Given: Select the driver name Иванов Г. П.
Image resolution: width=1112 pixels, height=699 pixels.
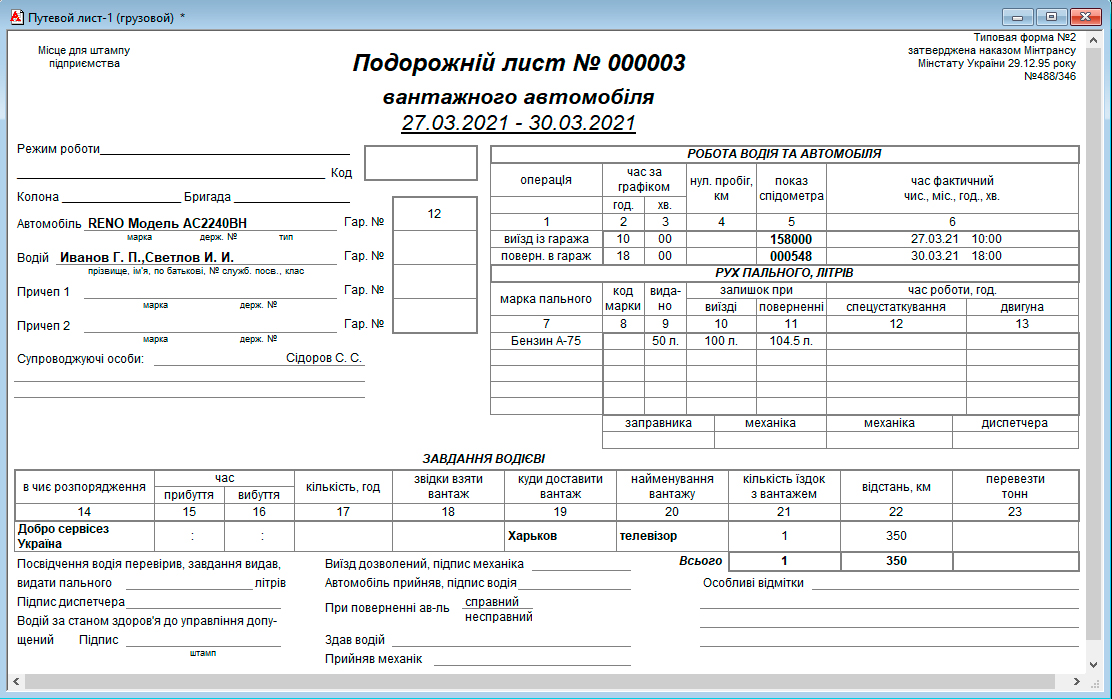Looking at the screenshot, I should (x=100, y=257).
